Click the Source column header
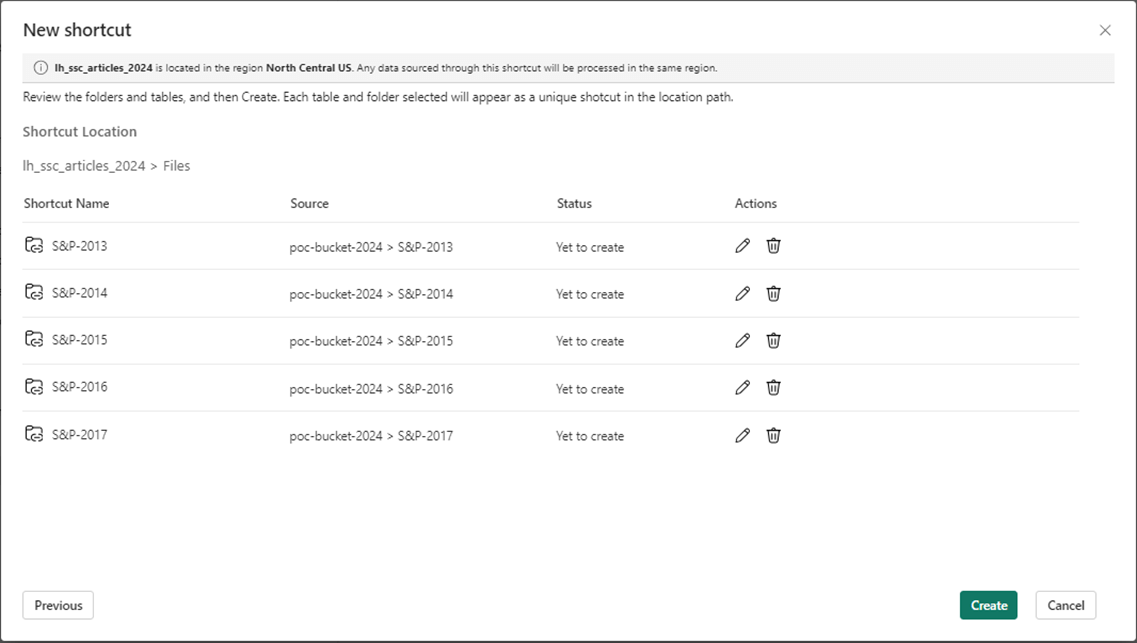 pos(309,203)
